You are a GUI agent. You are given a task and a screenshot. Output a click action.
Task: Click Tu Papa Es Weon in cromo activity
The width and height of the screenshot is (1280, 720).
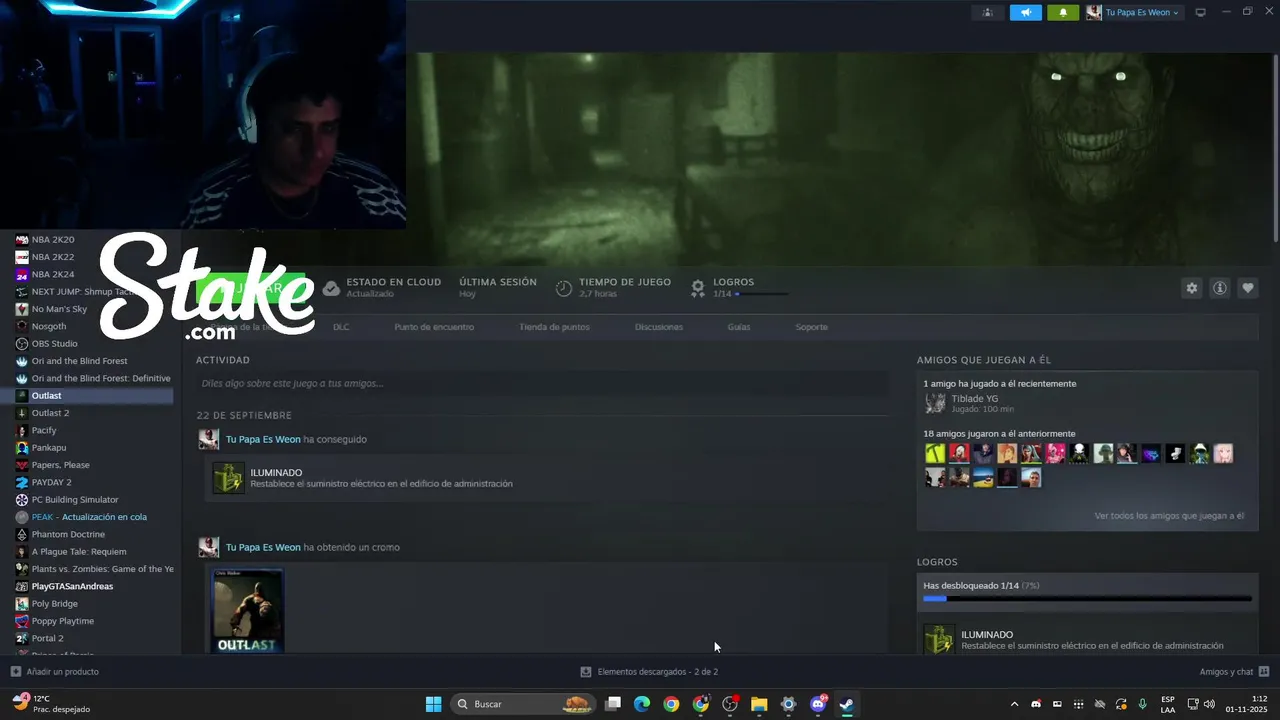point(263,547)
